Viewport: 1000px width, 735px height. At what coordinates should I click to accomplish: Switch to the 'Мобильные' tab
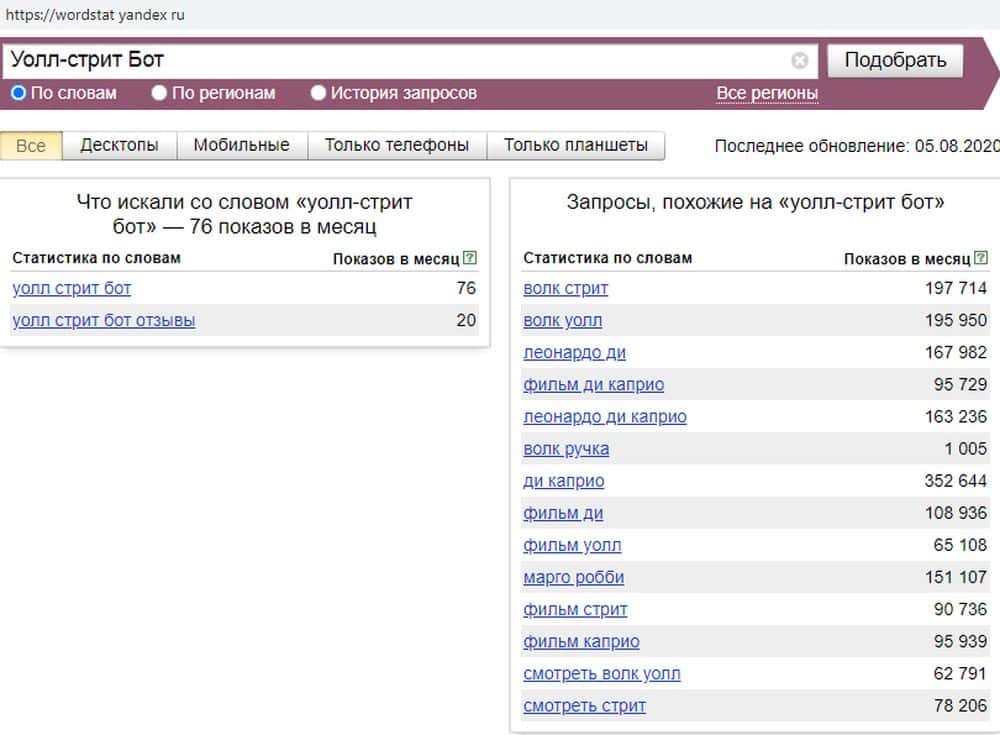(242, 145)
